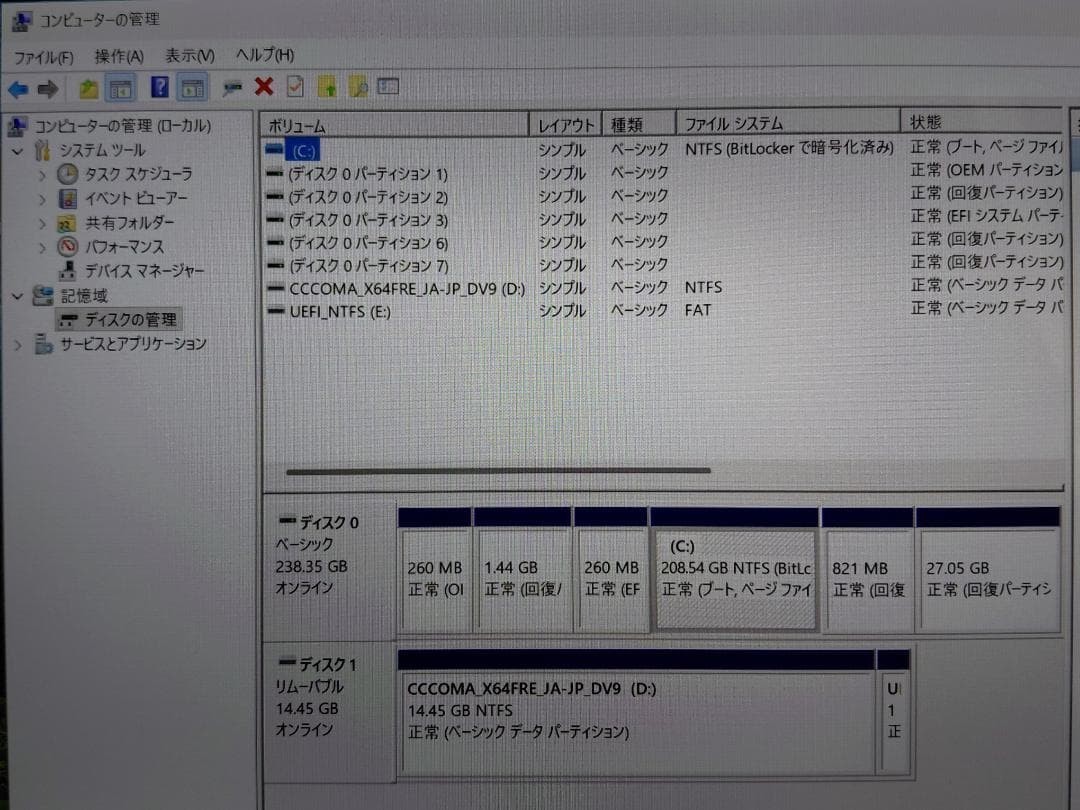
Task: Select (ディスク 0 パーティション 2) row
Action: pyautogui.click(x=663, y=196)
